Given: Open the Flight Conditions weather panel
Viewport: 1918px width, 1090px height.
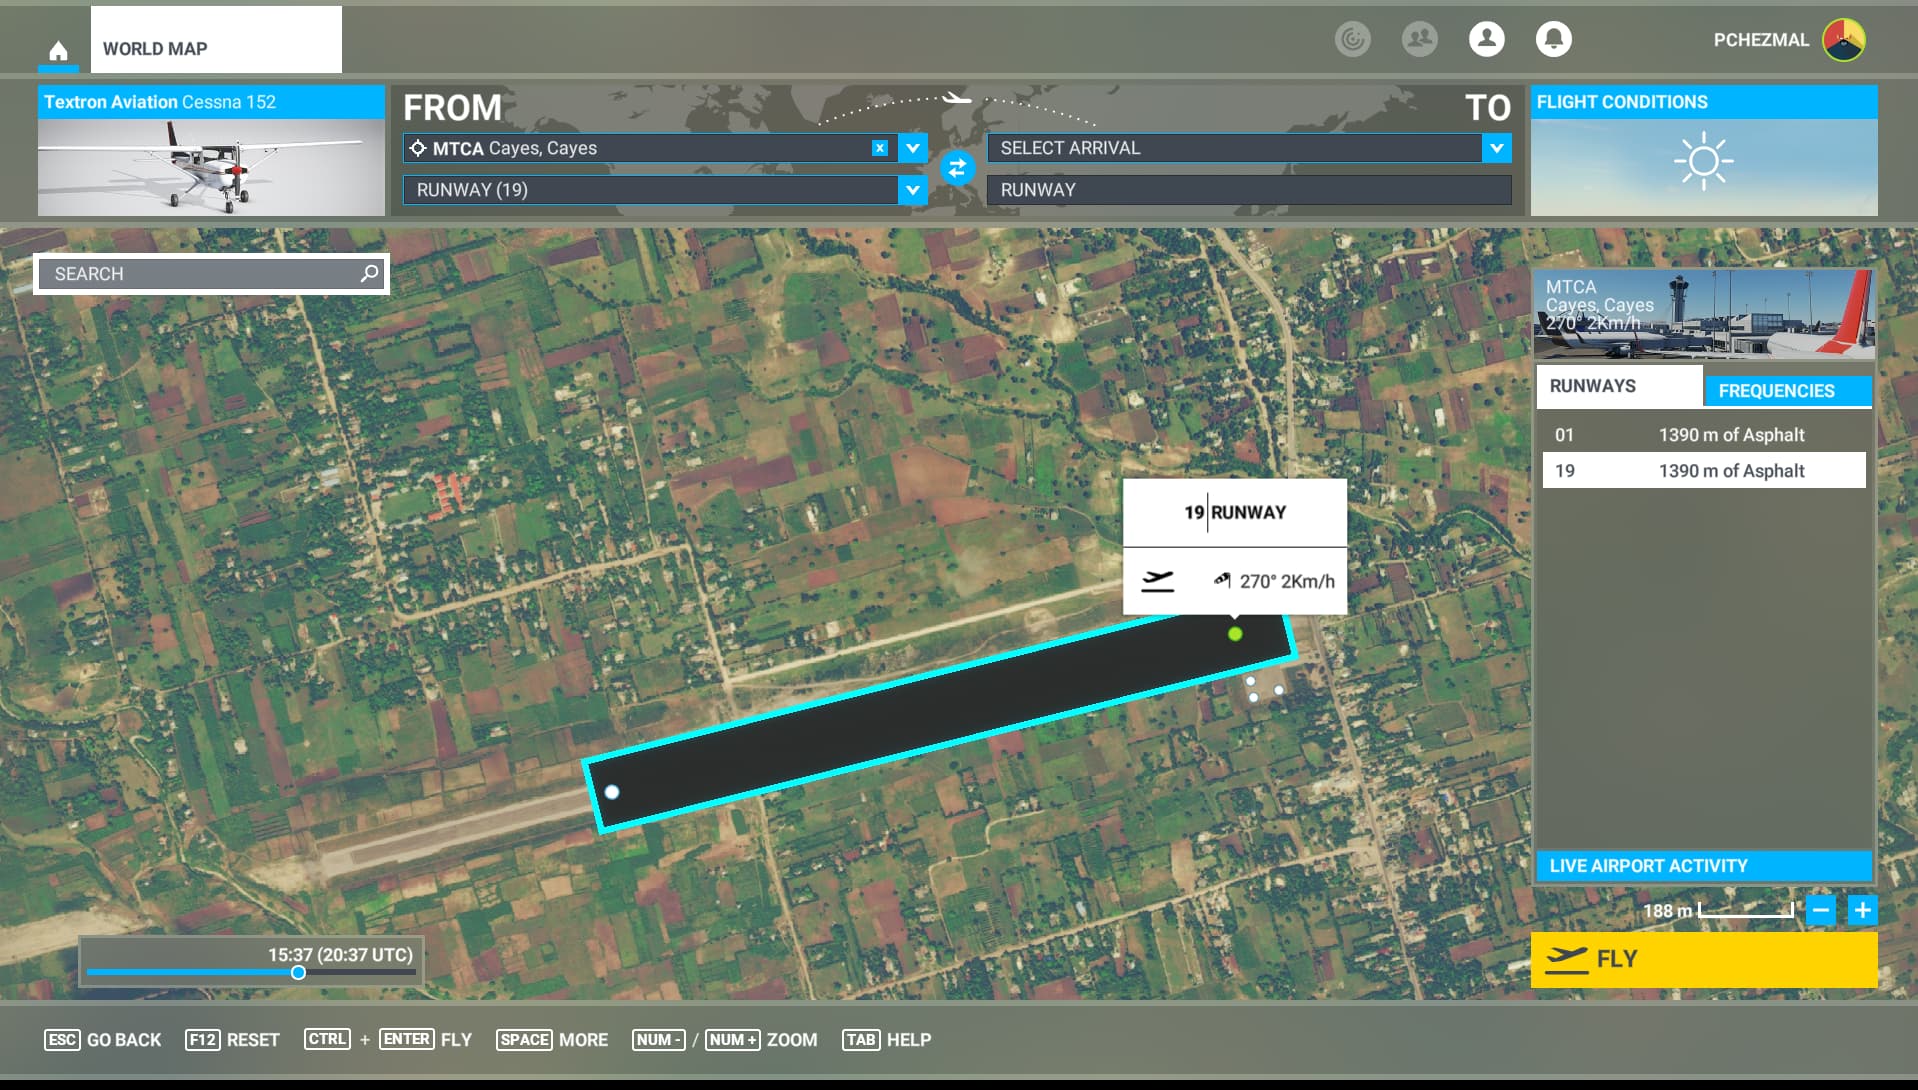Looking at the screenshot, I should point(1703,151).
